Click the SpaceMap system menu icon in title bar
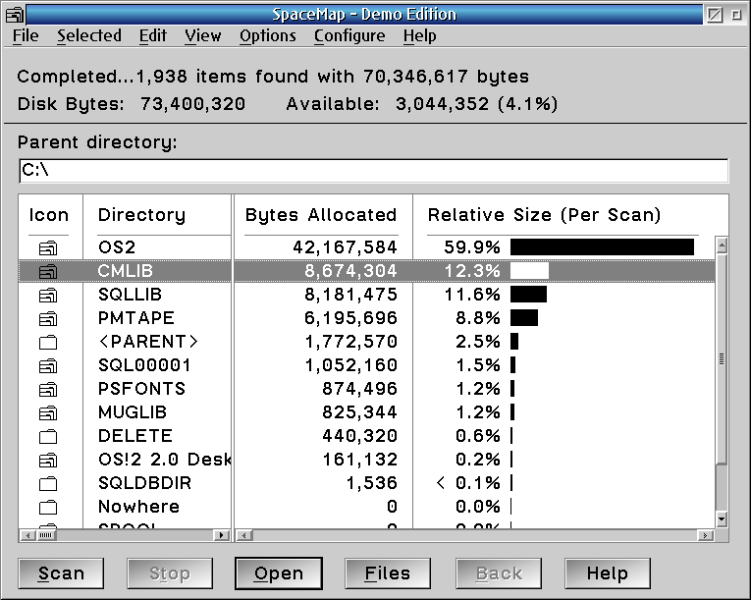 coord(12,14)
